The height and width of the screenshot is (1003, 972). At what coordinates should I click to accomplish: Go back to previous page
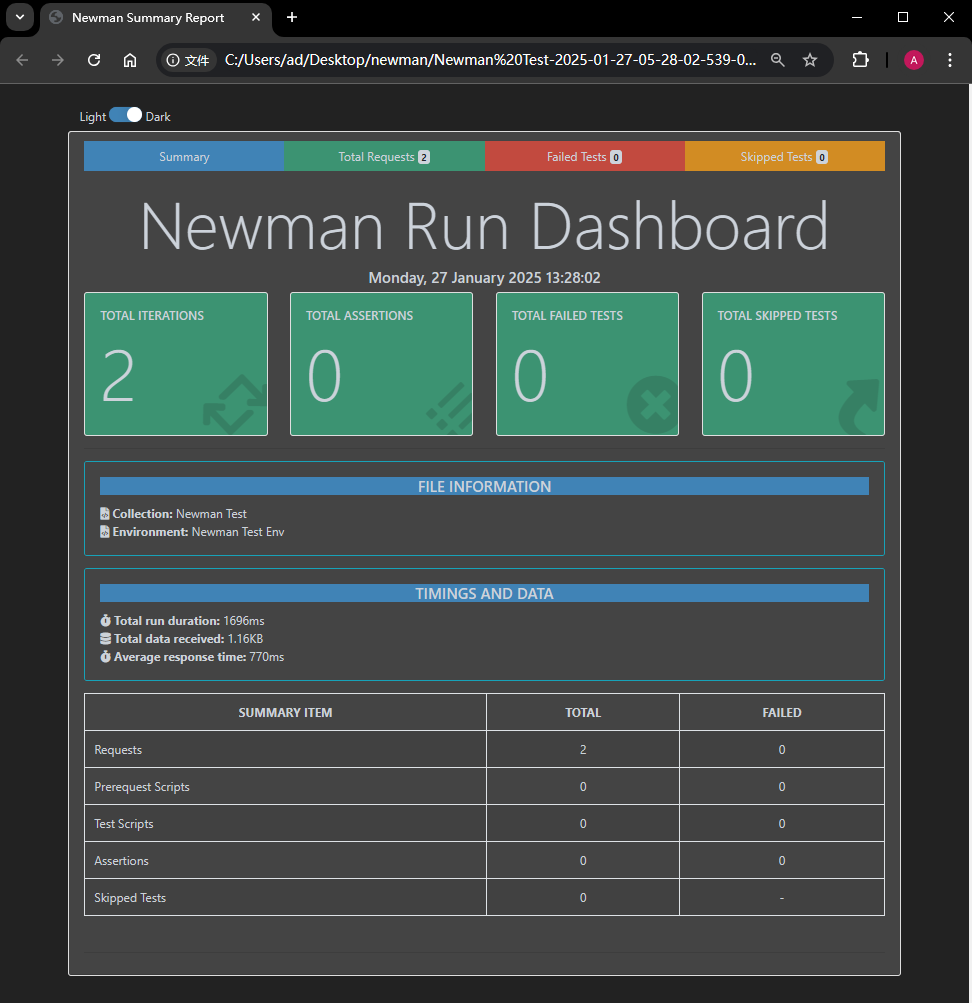tap(22, 60)
